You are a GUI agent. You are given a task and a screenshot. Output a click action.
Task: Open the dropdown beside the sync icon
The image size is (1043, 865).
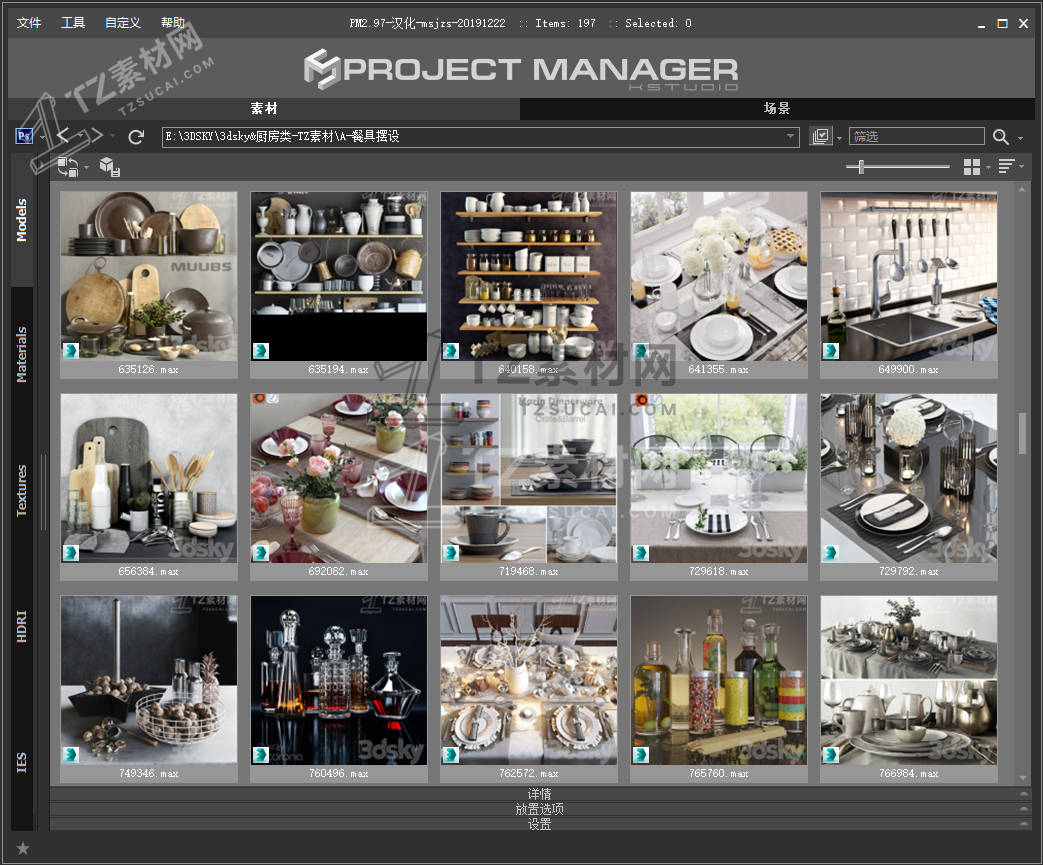pyautogui.click(x=86, y=167)
